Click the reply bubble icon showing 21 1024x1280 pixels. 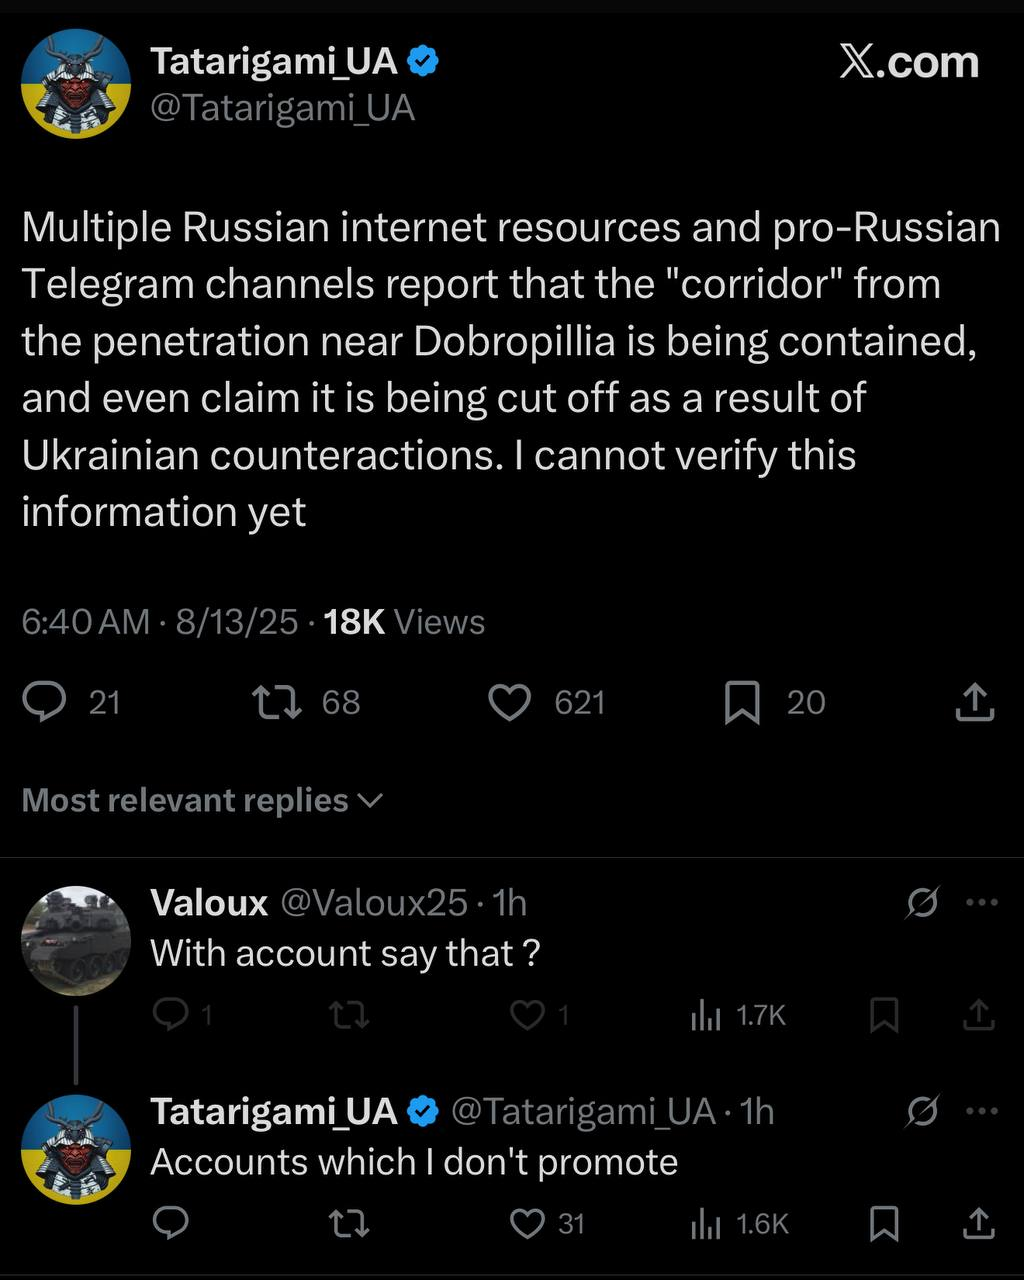(x=45, y=702)
